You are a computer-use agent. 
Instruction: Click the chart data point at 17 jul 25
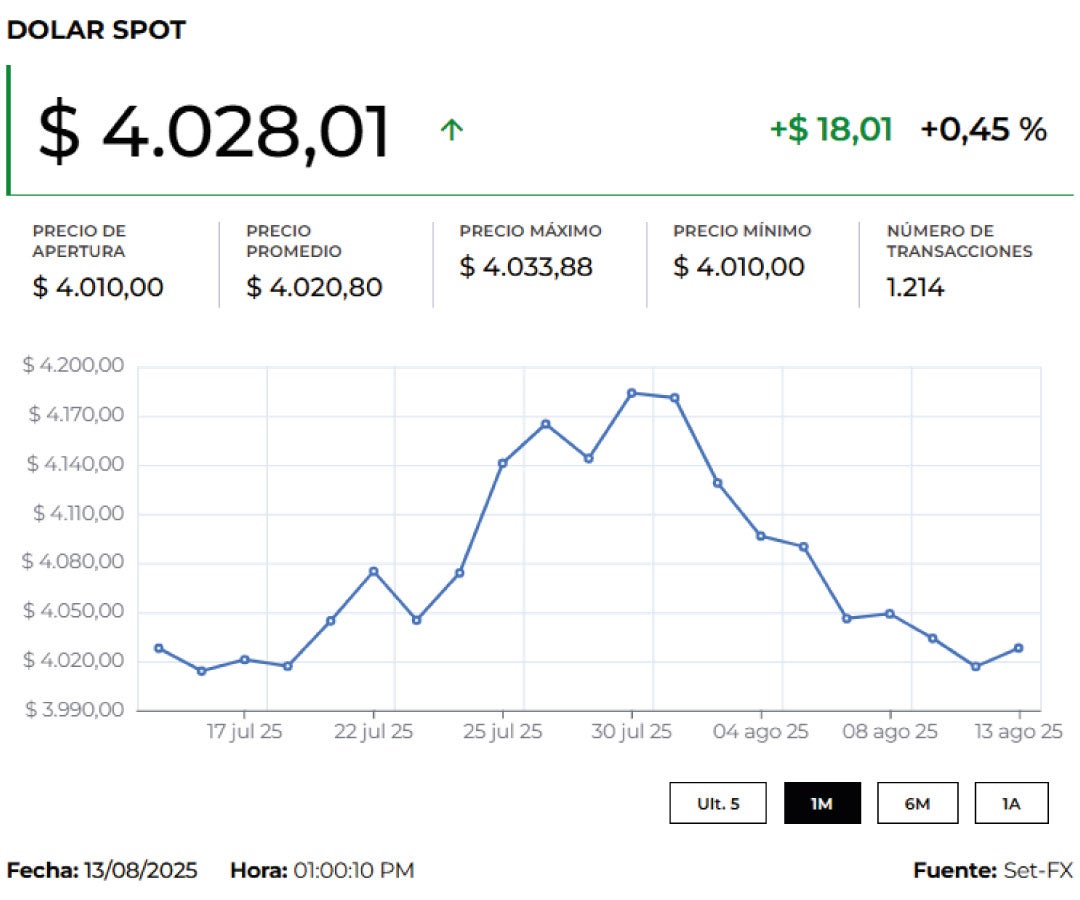click(245, 659)
